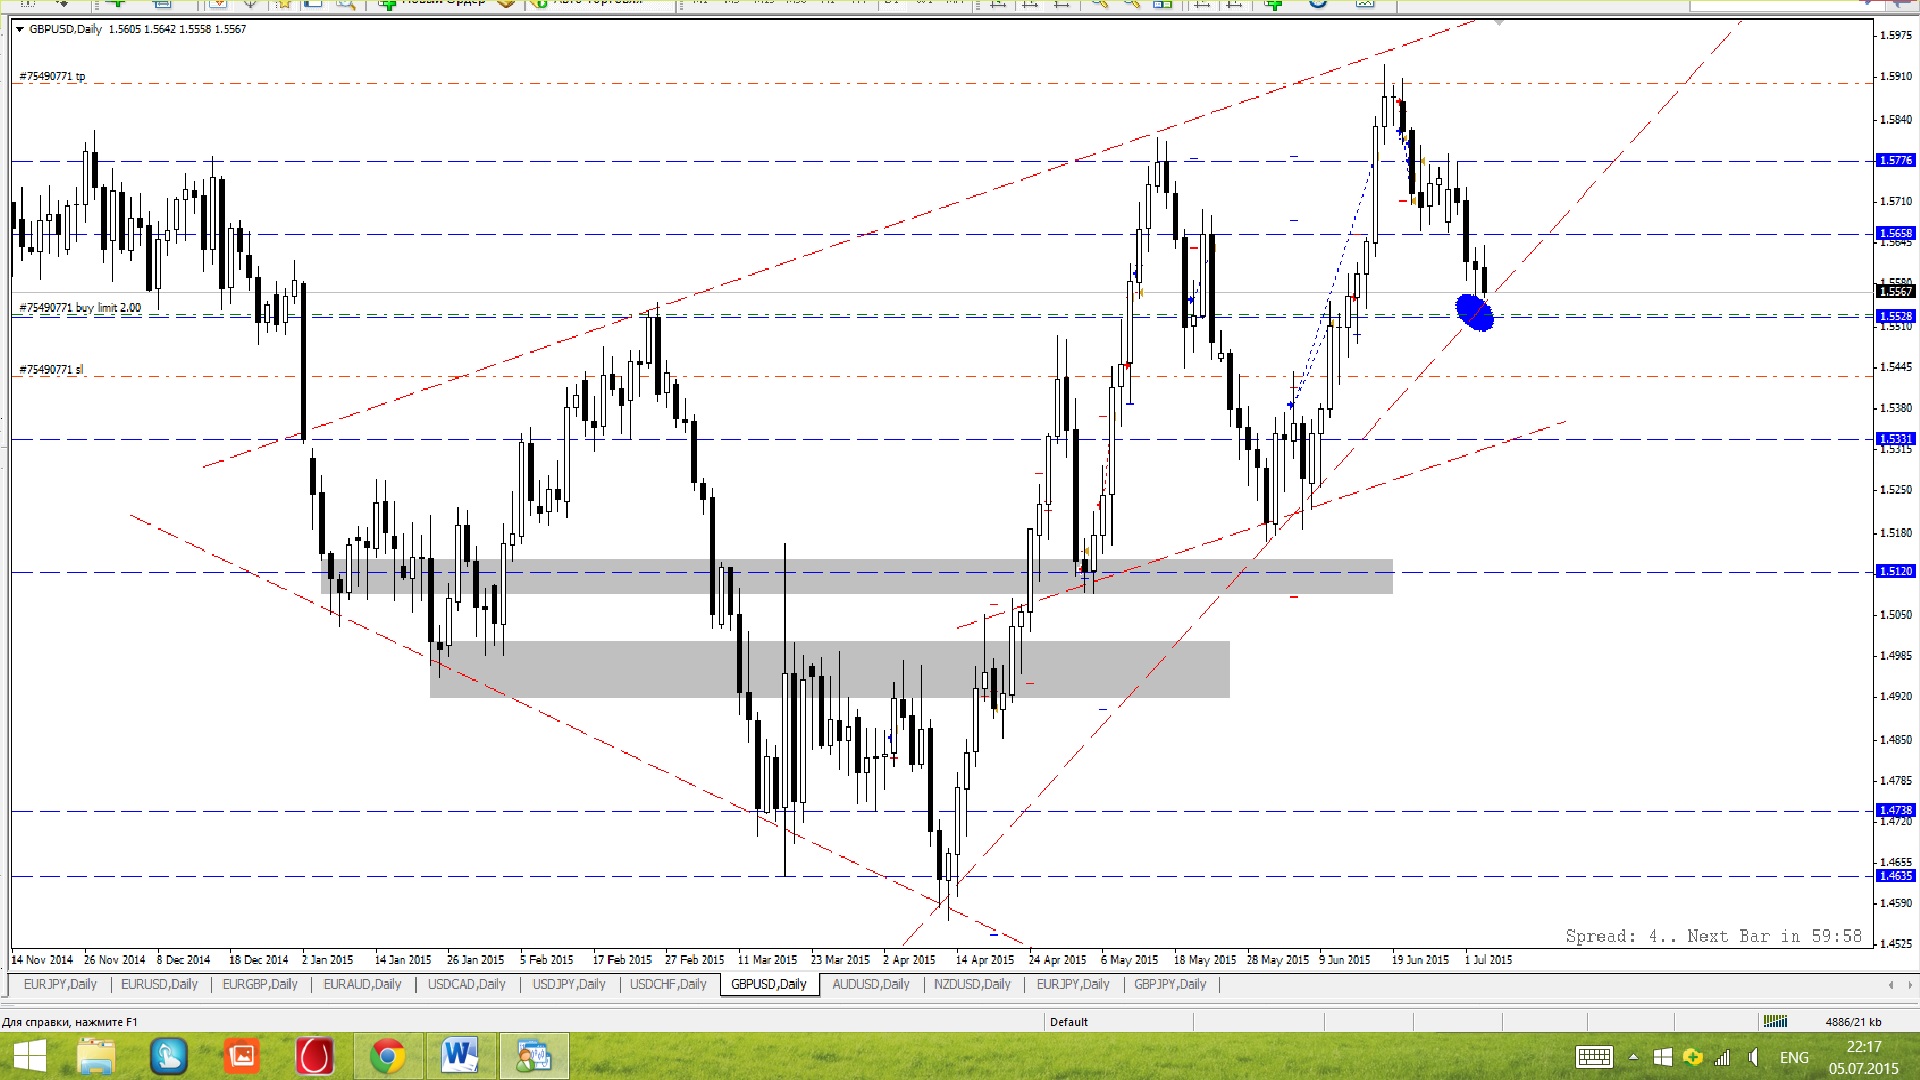Click the connection status bars icon
This screenshot has height=1080, width=1920.
coord(1775,1021)
